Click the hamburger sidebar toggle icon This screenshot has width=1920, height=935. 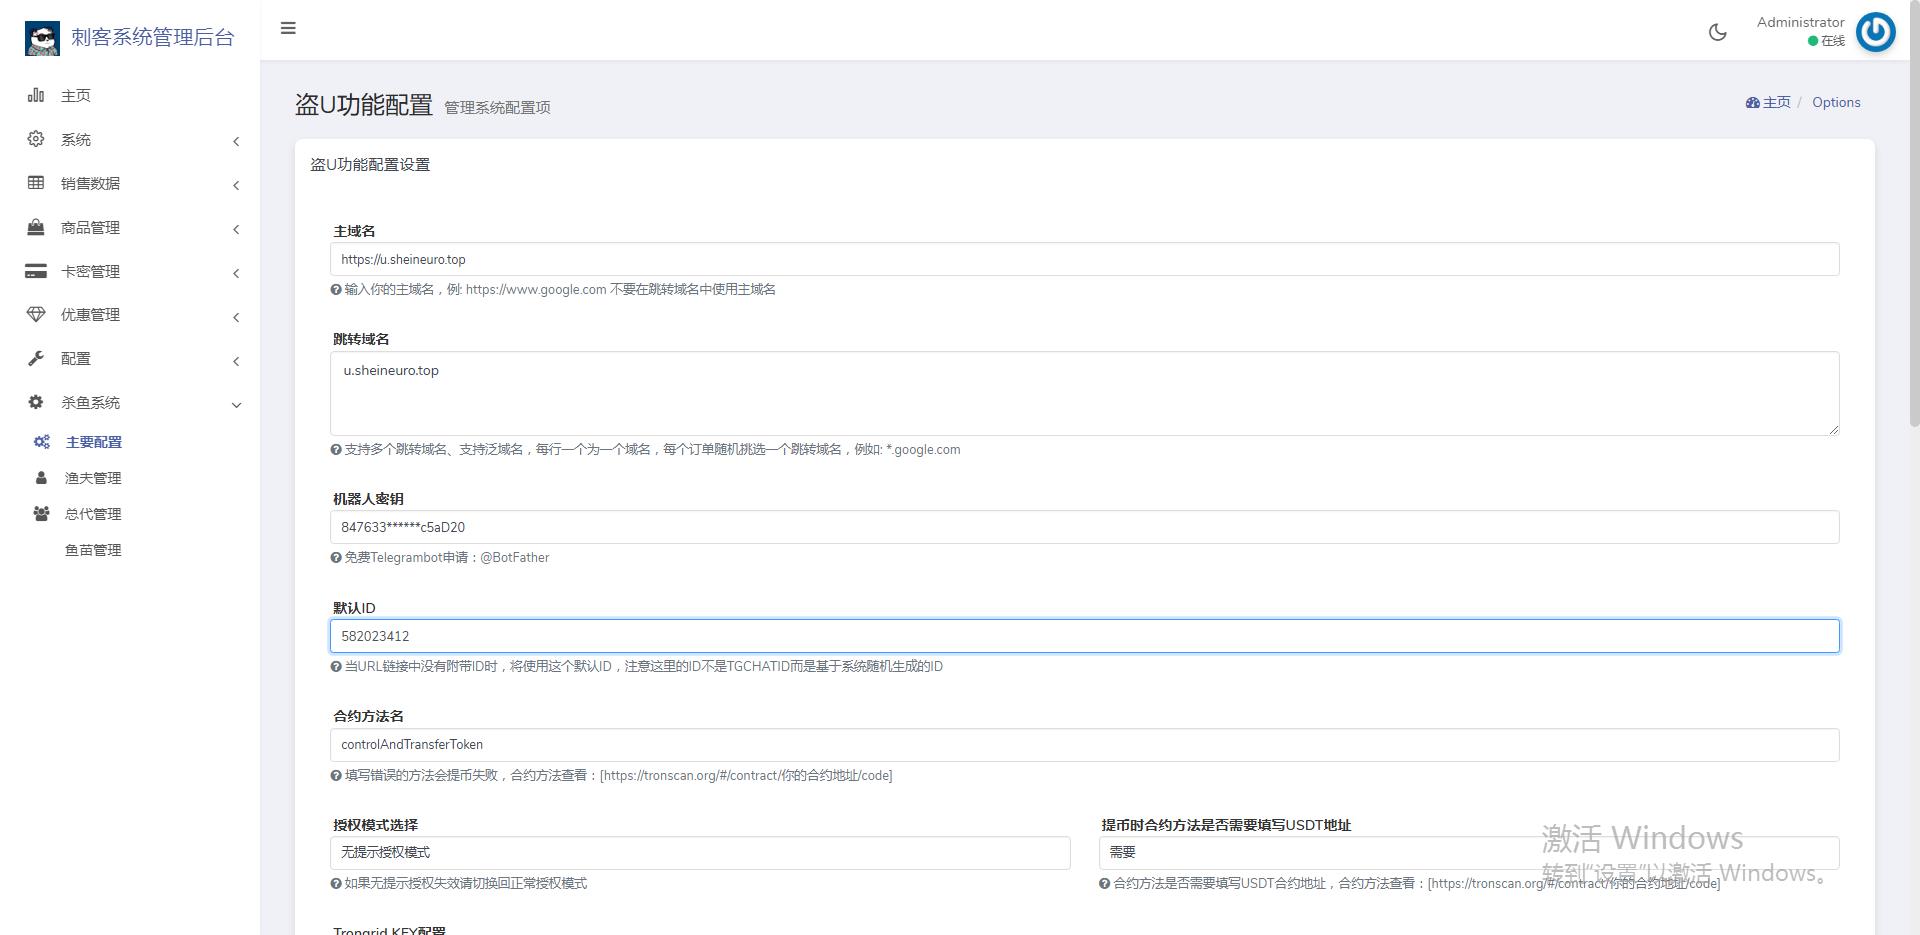click(288, 28)
